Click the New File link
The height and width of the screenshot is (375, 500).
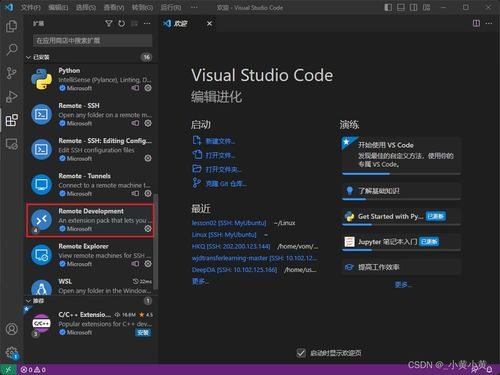click(220, 141)
